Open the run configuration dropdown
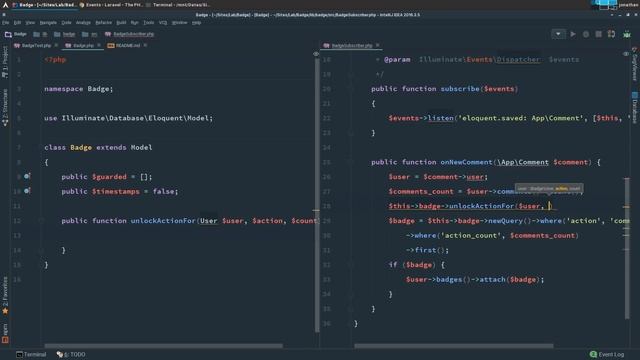The image size is (640, 360). (x=558, y=34)
